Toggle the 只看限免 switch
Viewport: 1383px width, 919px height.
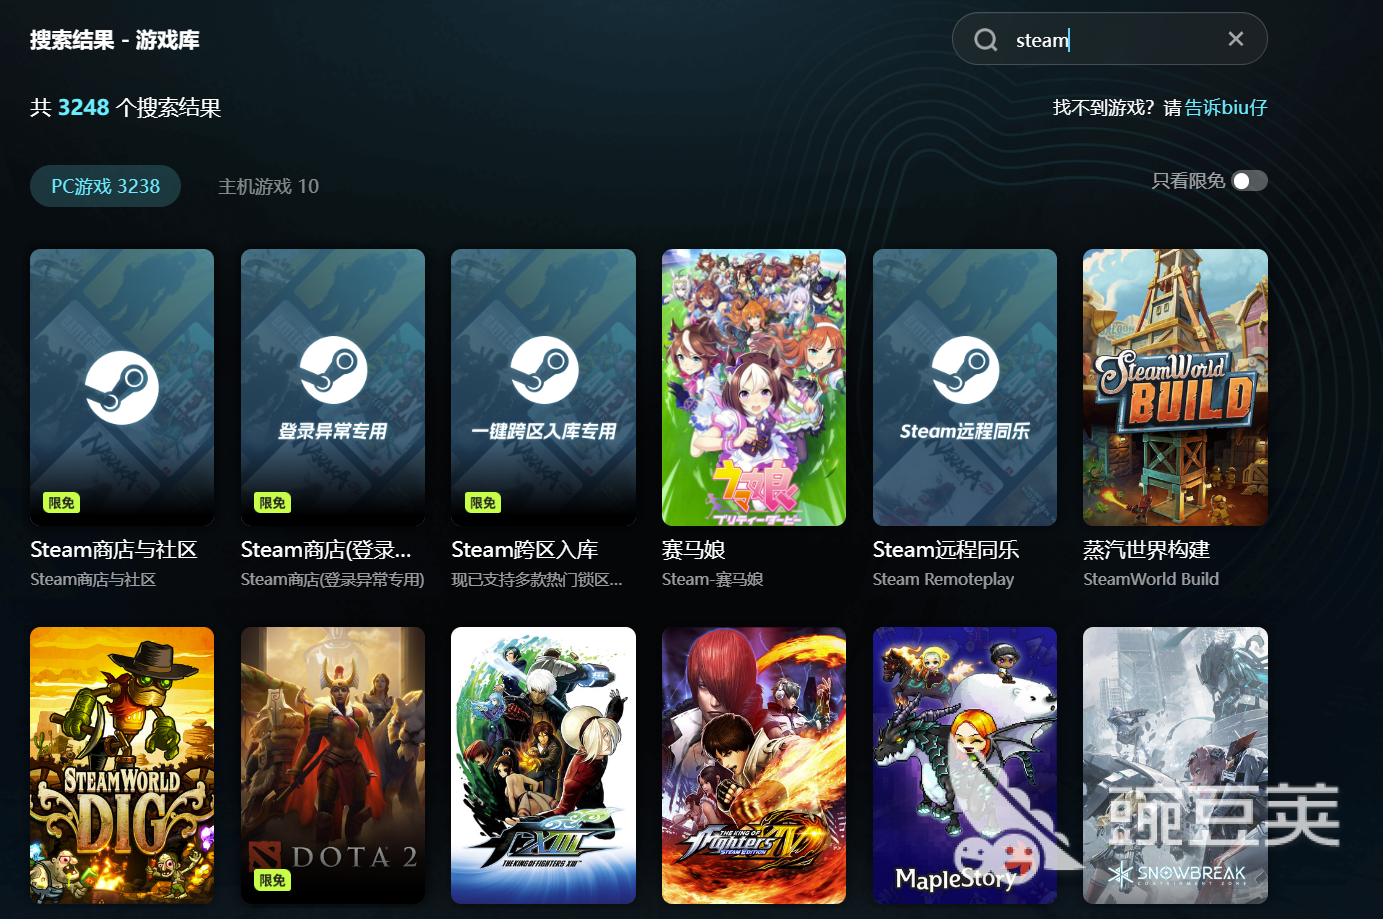point(1249,181)
